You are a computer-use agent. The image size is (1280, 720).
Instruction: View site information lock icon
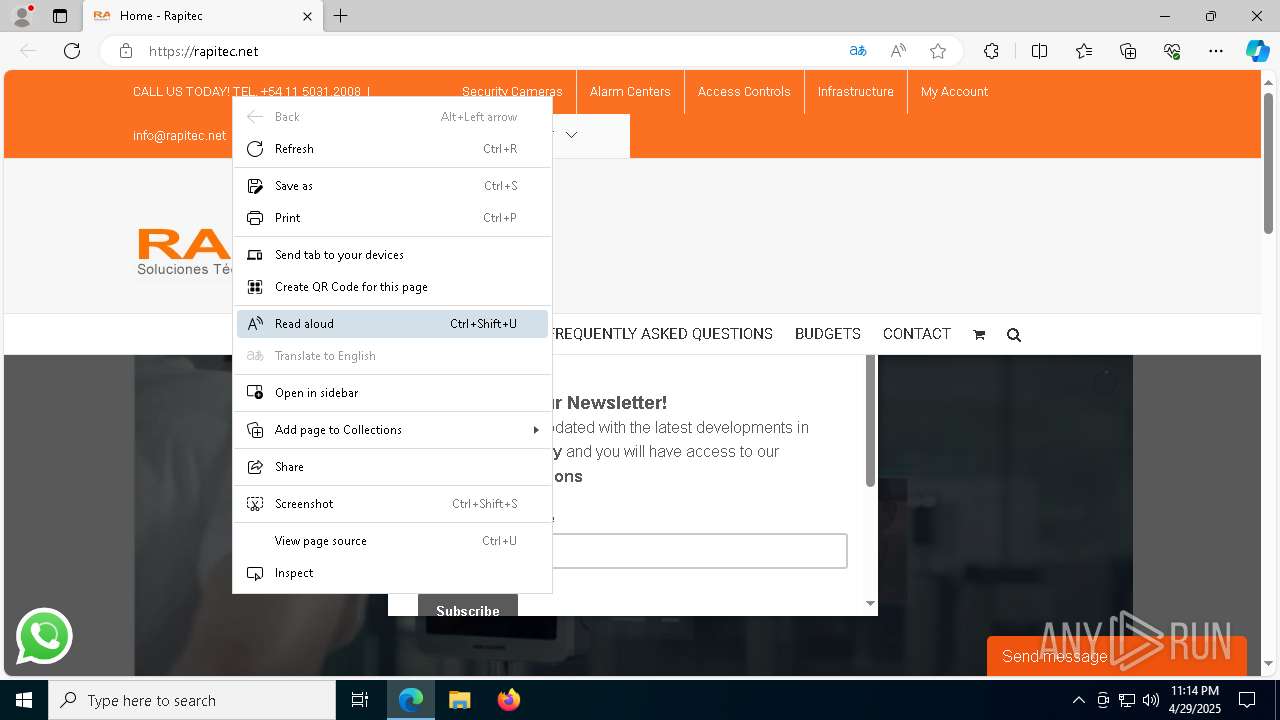pyautogui.click(x=126, y=51)
